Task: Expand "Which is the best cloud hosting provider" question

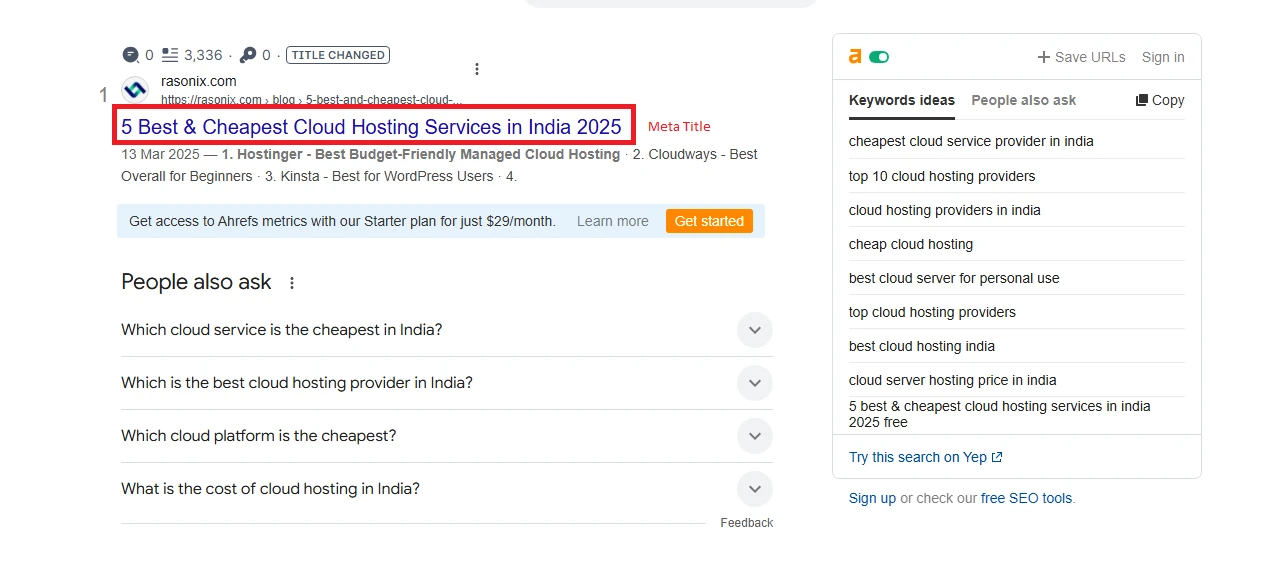Action: (x=754, y=383)
